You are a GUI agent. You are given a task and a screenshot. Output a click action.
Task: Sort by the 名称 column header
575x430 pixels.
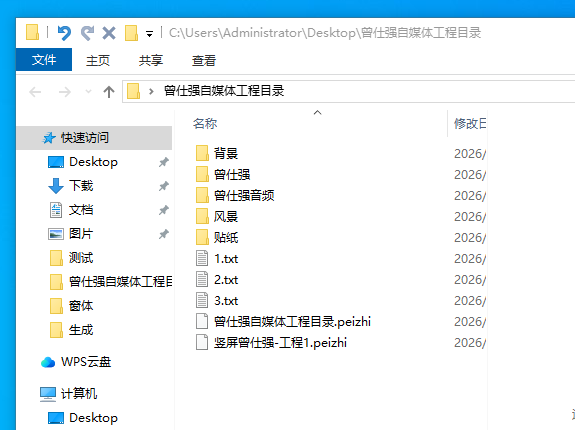click(205, 124)
